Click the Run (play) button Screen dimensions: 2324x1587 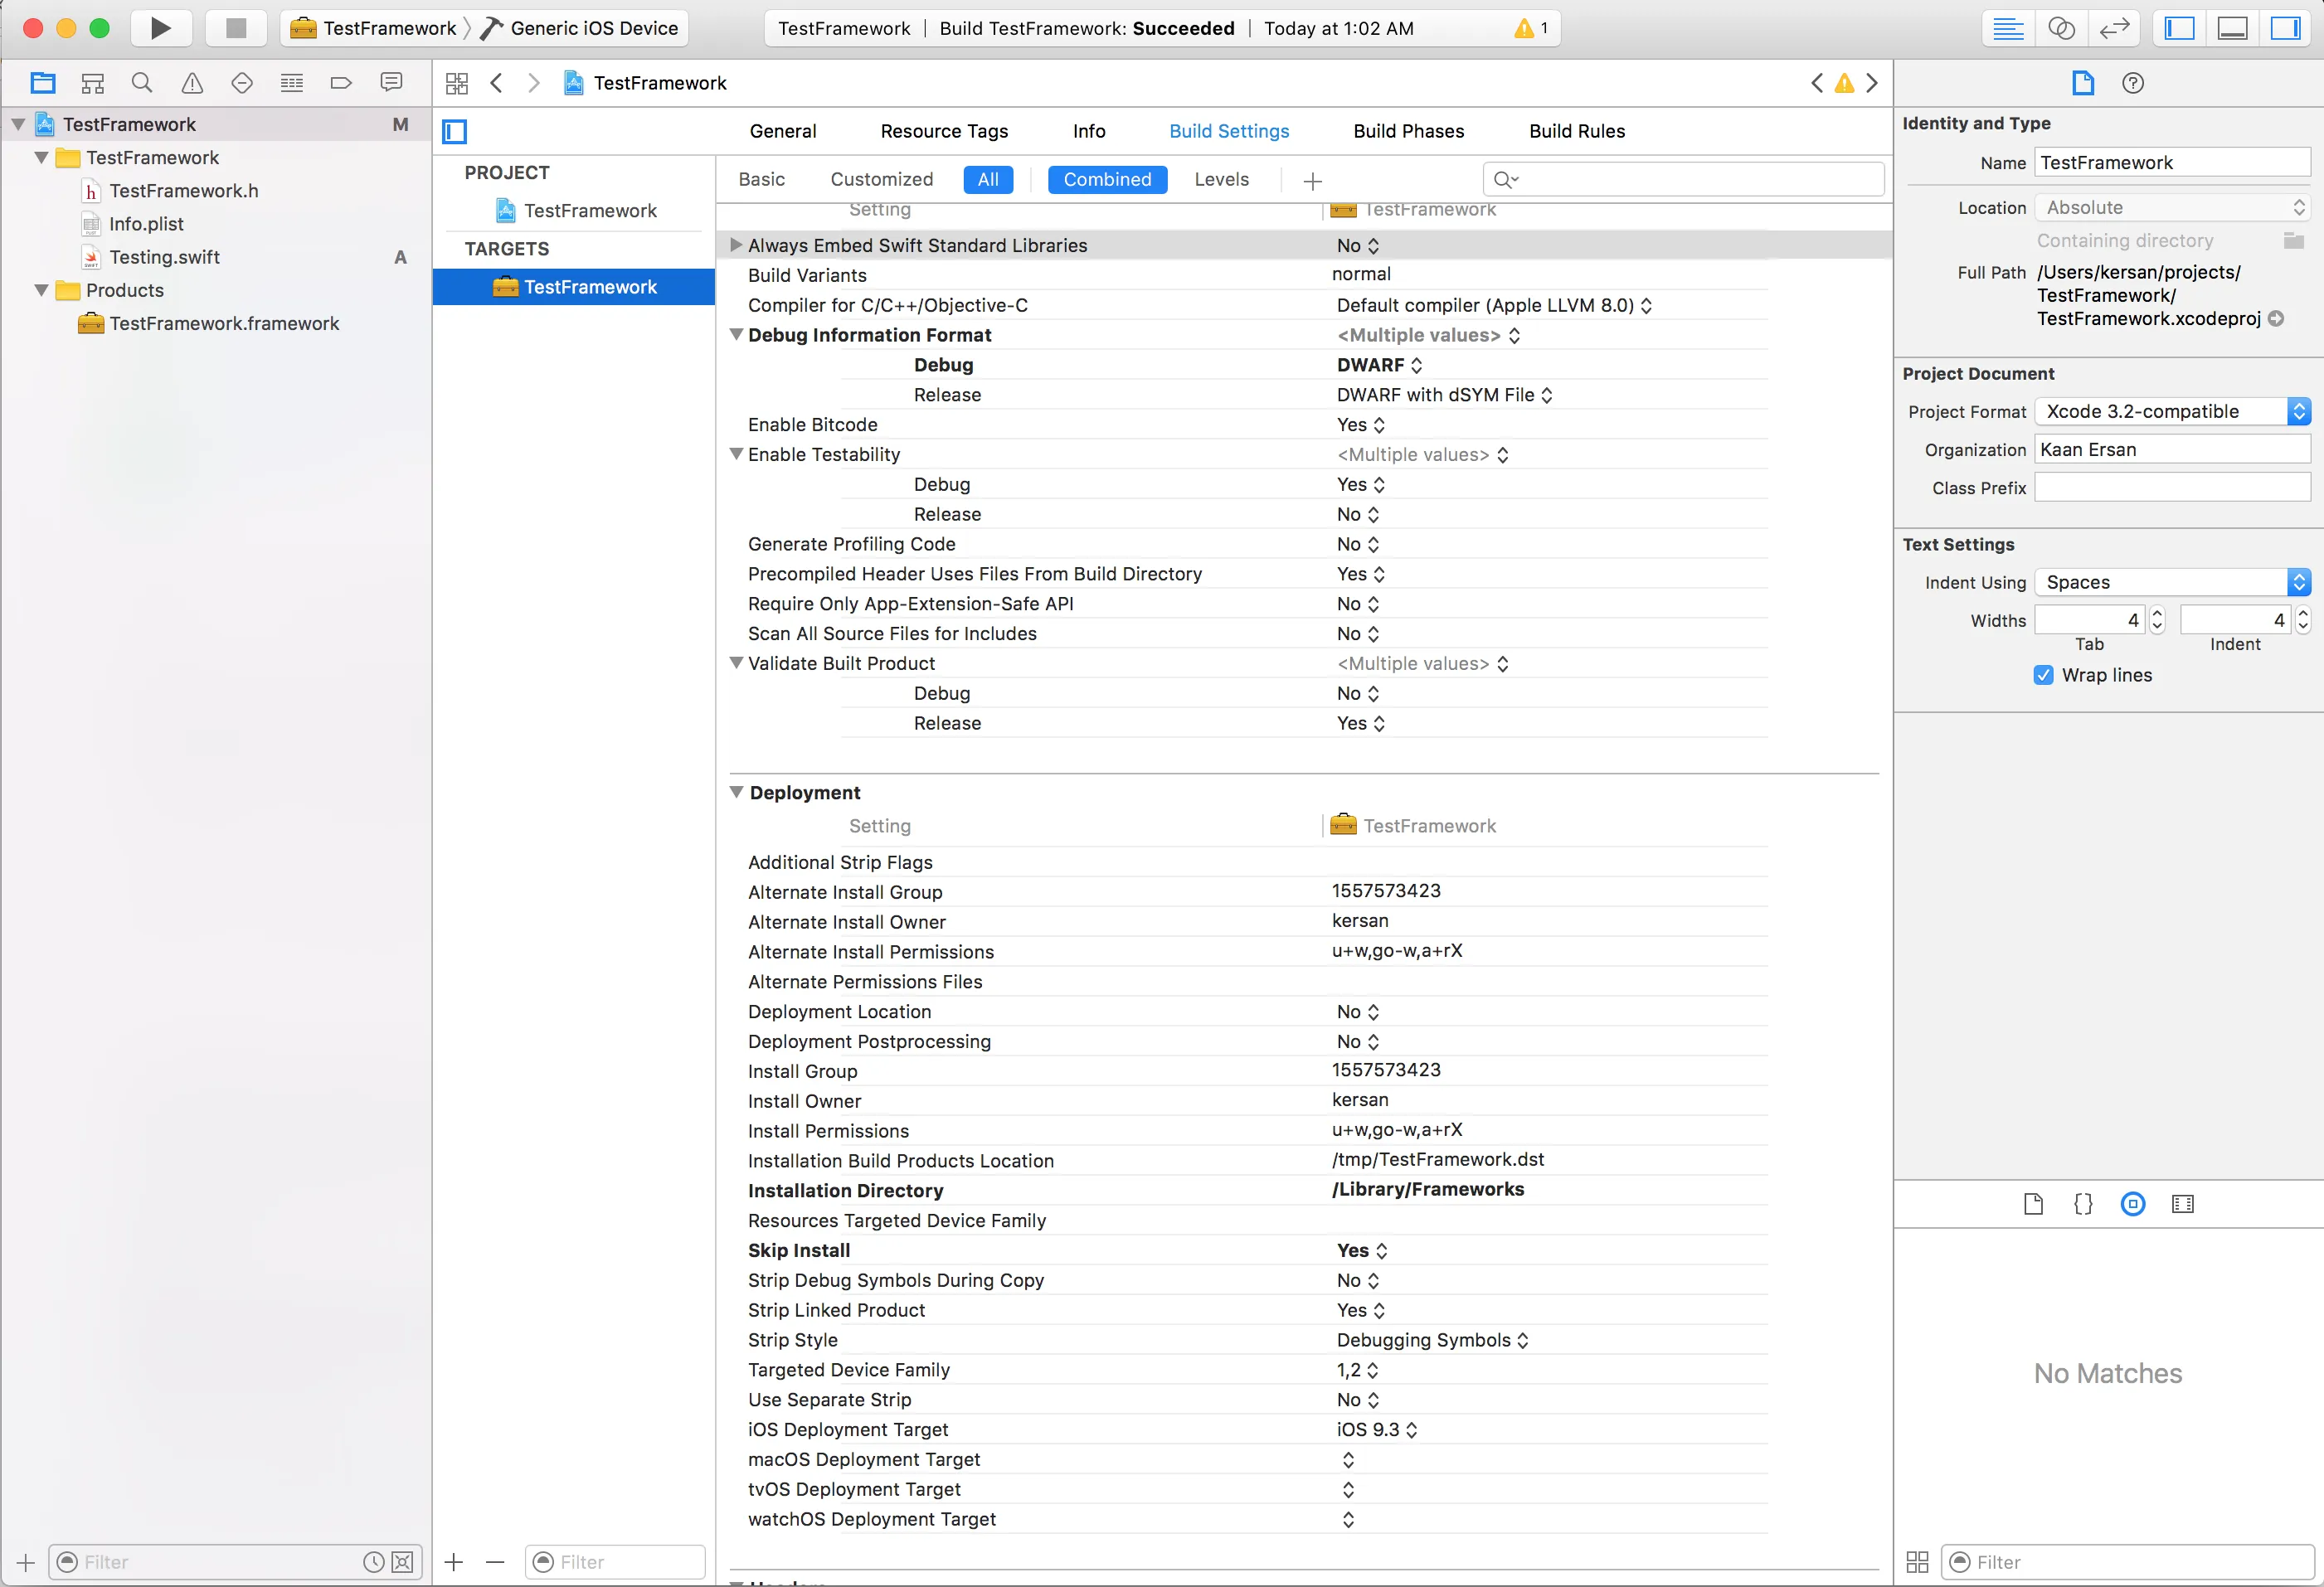click(160, 28)
